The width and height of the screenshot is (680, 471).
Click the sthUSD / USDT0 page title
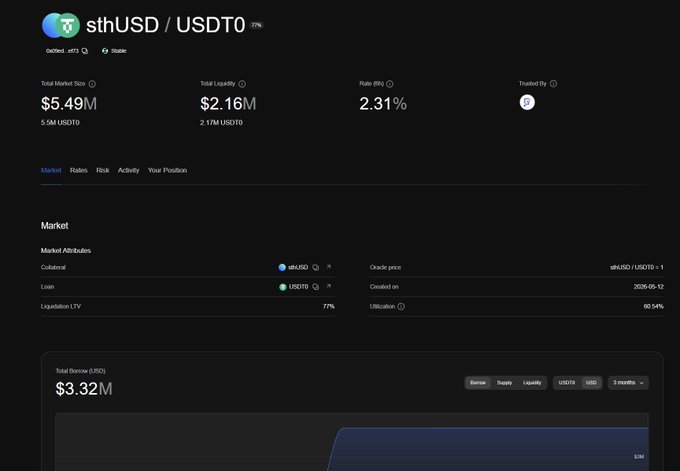point(166,25)
